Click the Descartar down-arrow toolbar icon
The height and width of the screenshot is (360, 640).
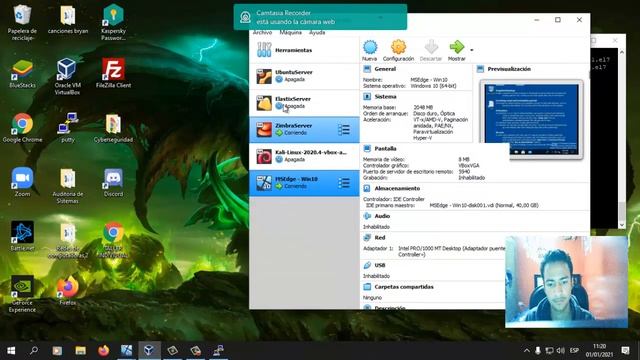pyautogui.click(x=431, y=47)
